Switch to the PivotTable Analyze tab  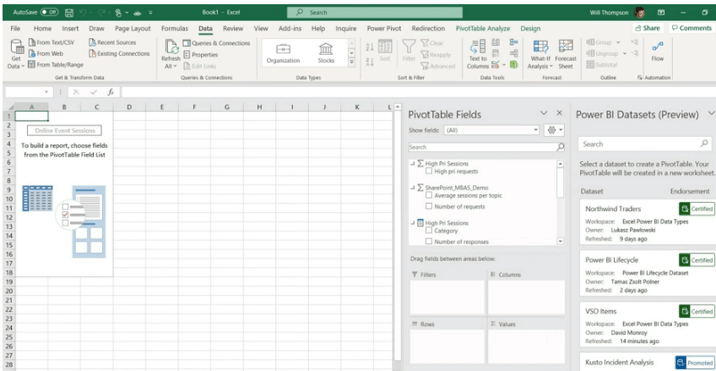pyautogui.click(x=483, y=28)
